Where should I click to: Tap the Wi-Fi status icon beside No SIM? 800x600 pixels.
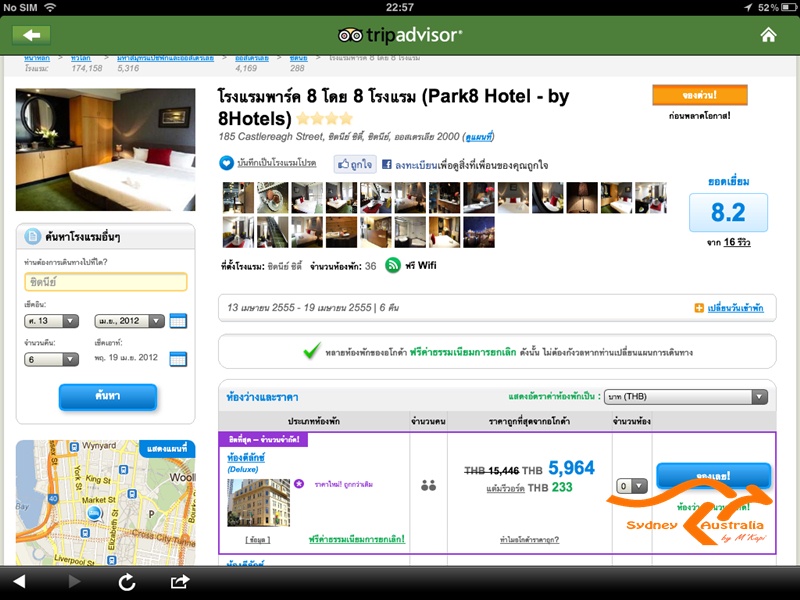[x=50, y=7]
